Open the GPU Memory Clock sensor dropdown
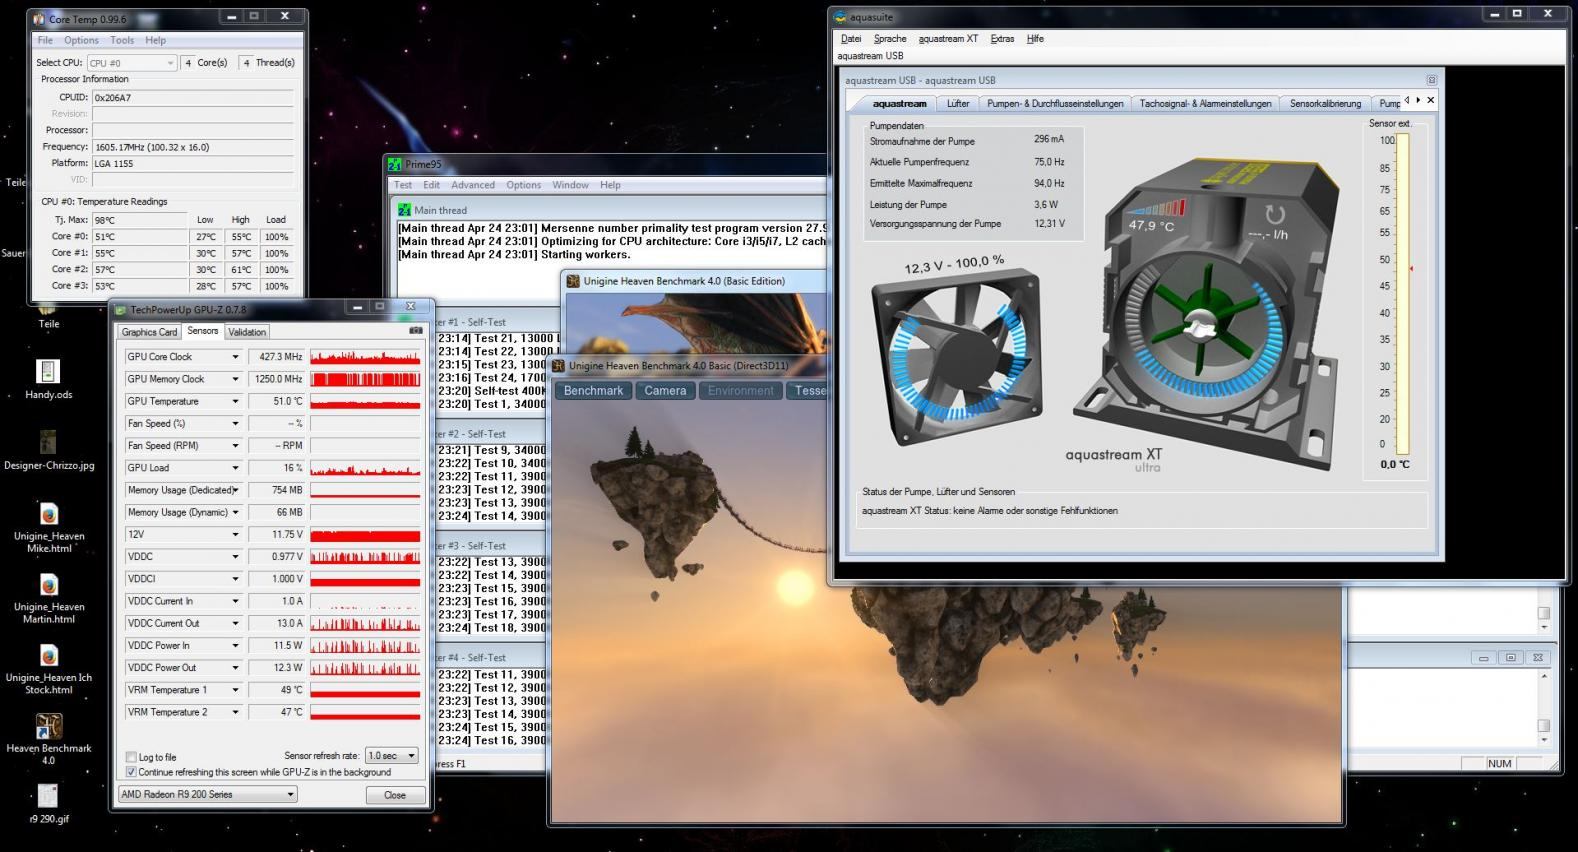Image resolution: width=1578 pixels, height=852 pixels. pyautogui.click(x=236, y=379)
